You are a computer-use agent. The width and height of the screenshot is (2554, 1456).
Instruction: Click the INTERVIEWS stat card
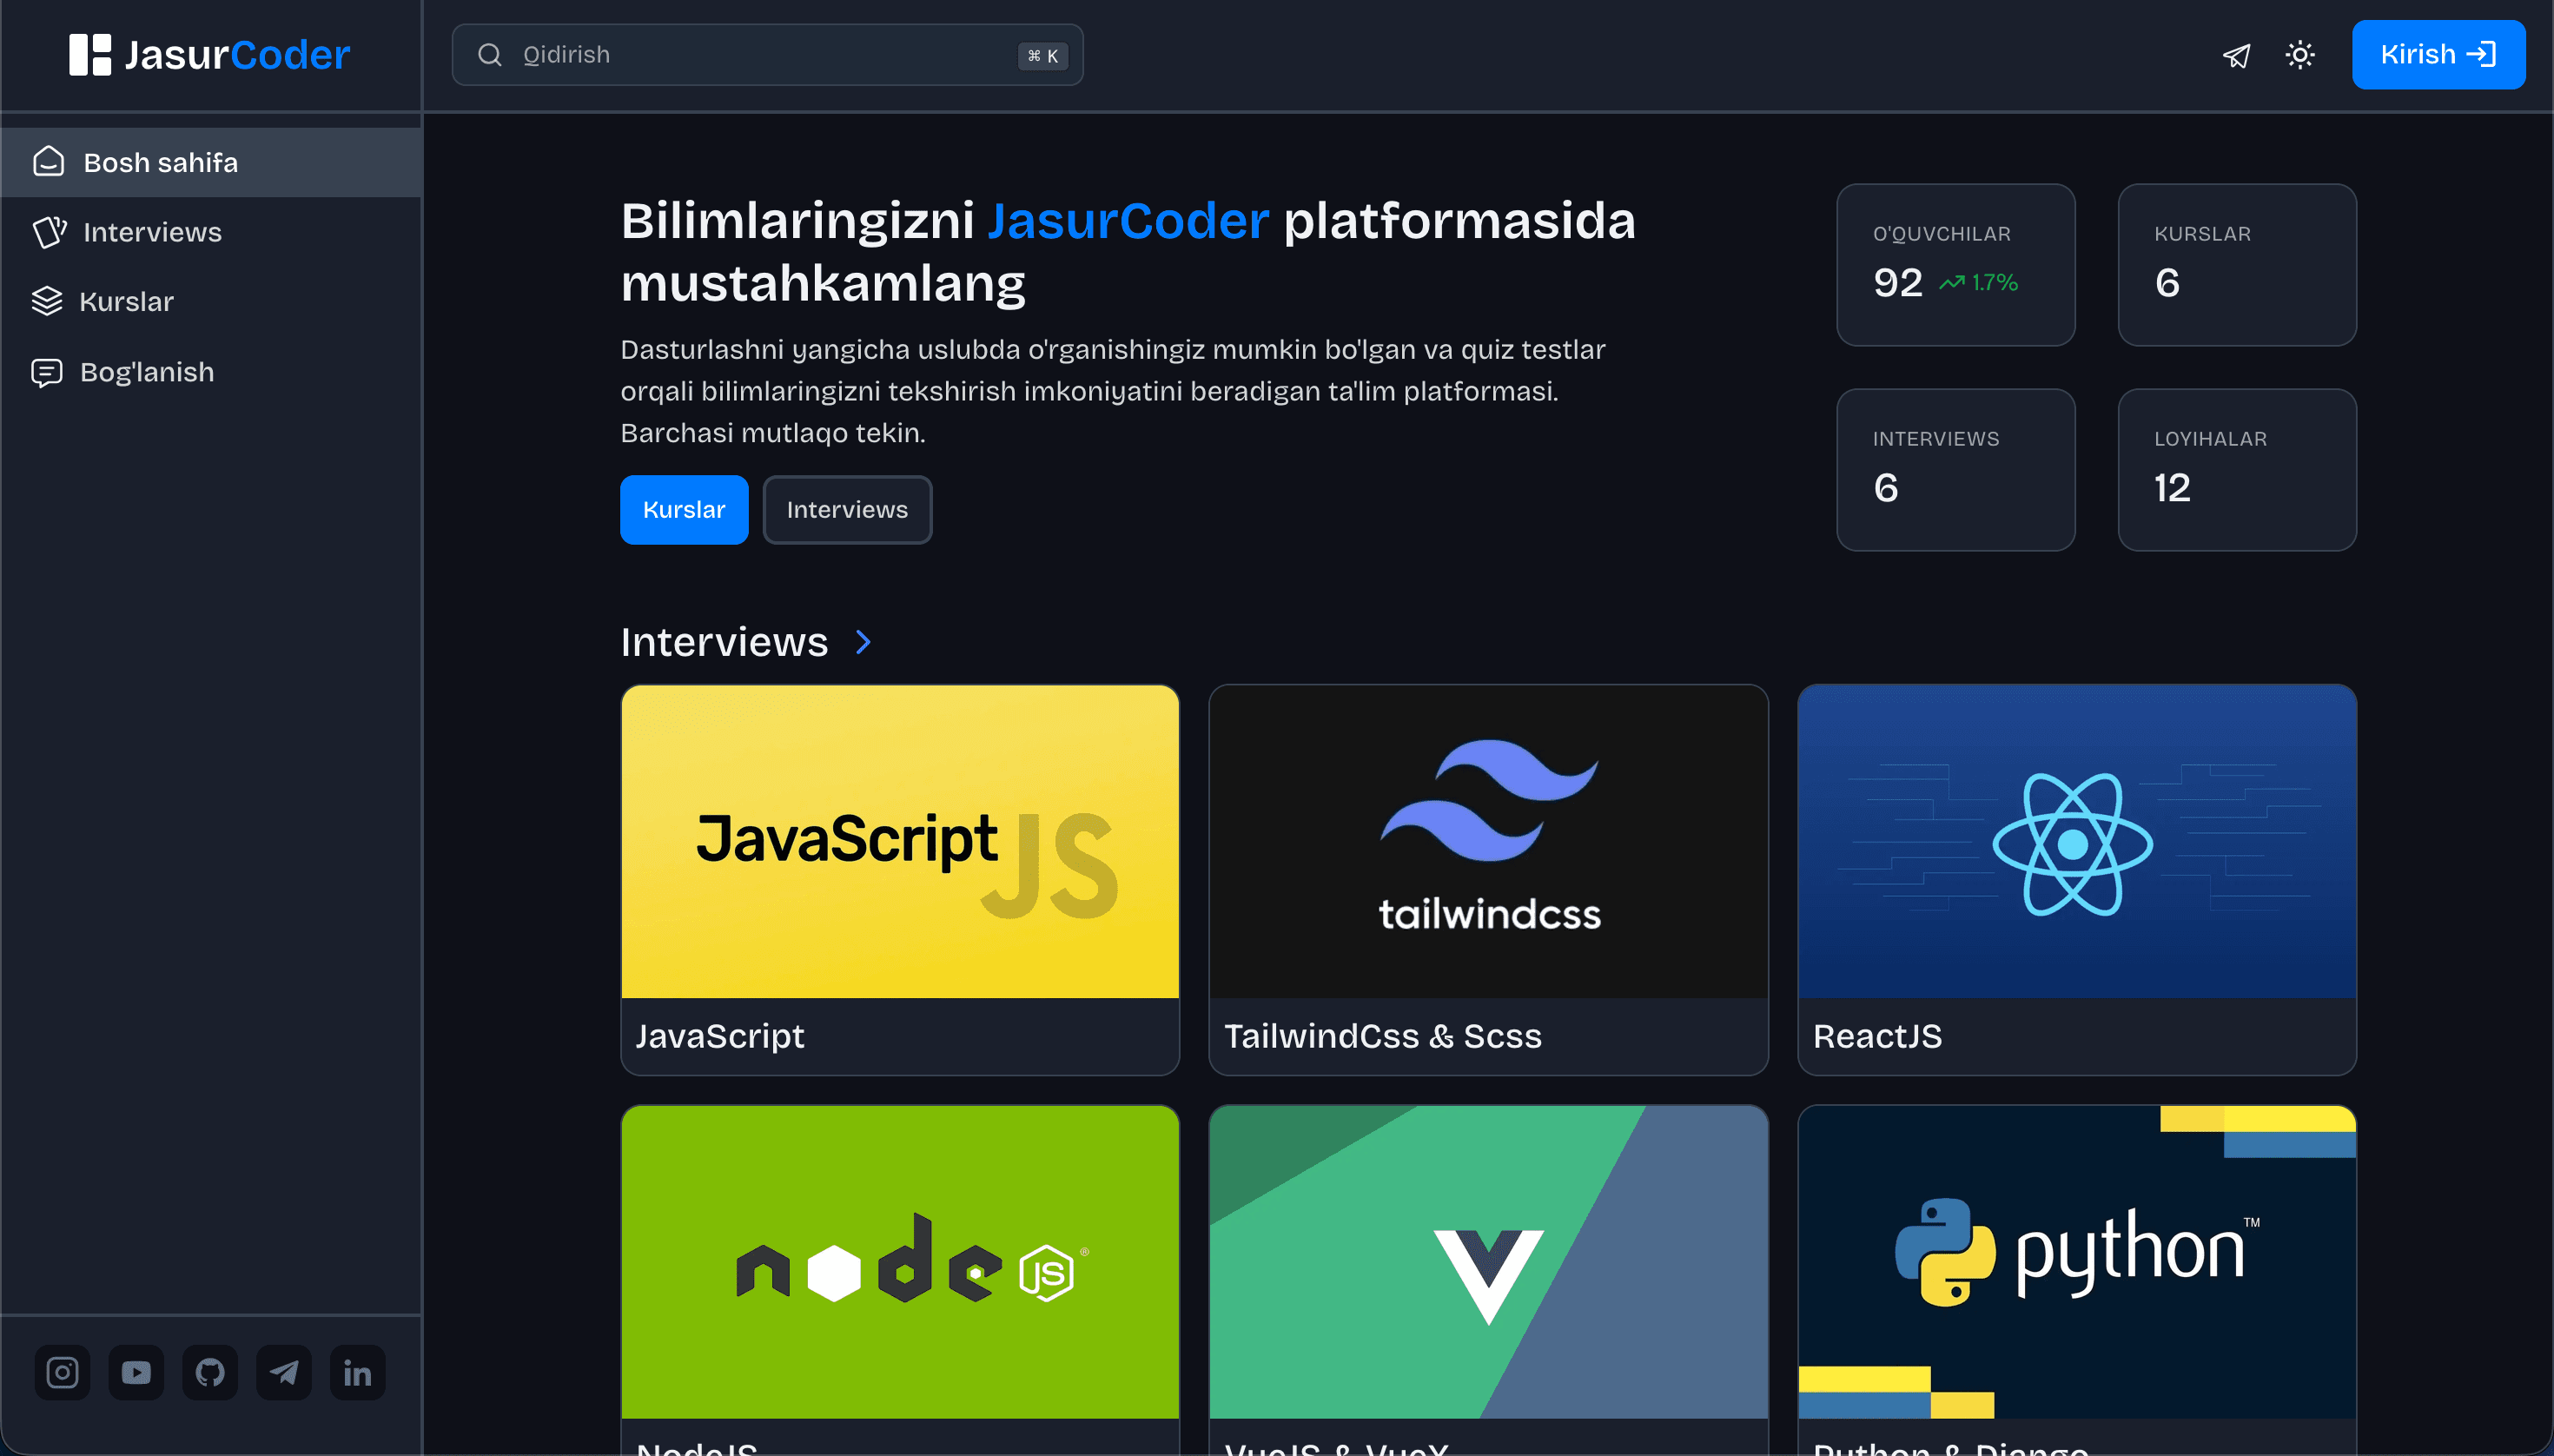click(1956, 470)
